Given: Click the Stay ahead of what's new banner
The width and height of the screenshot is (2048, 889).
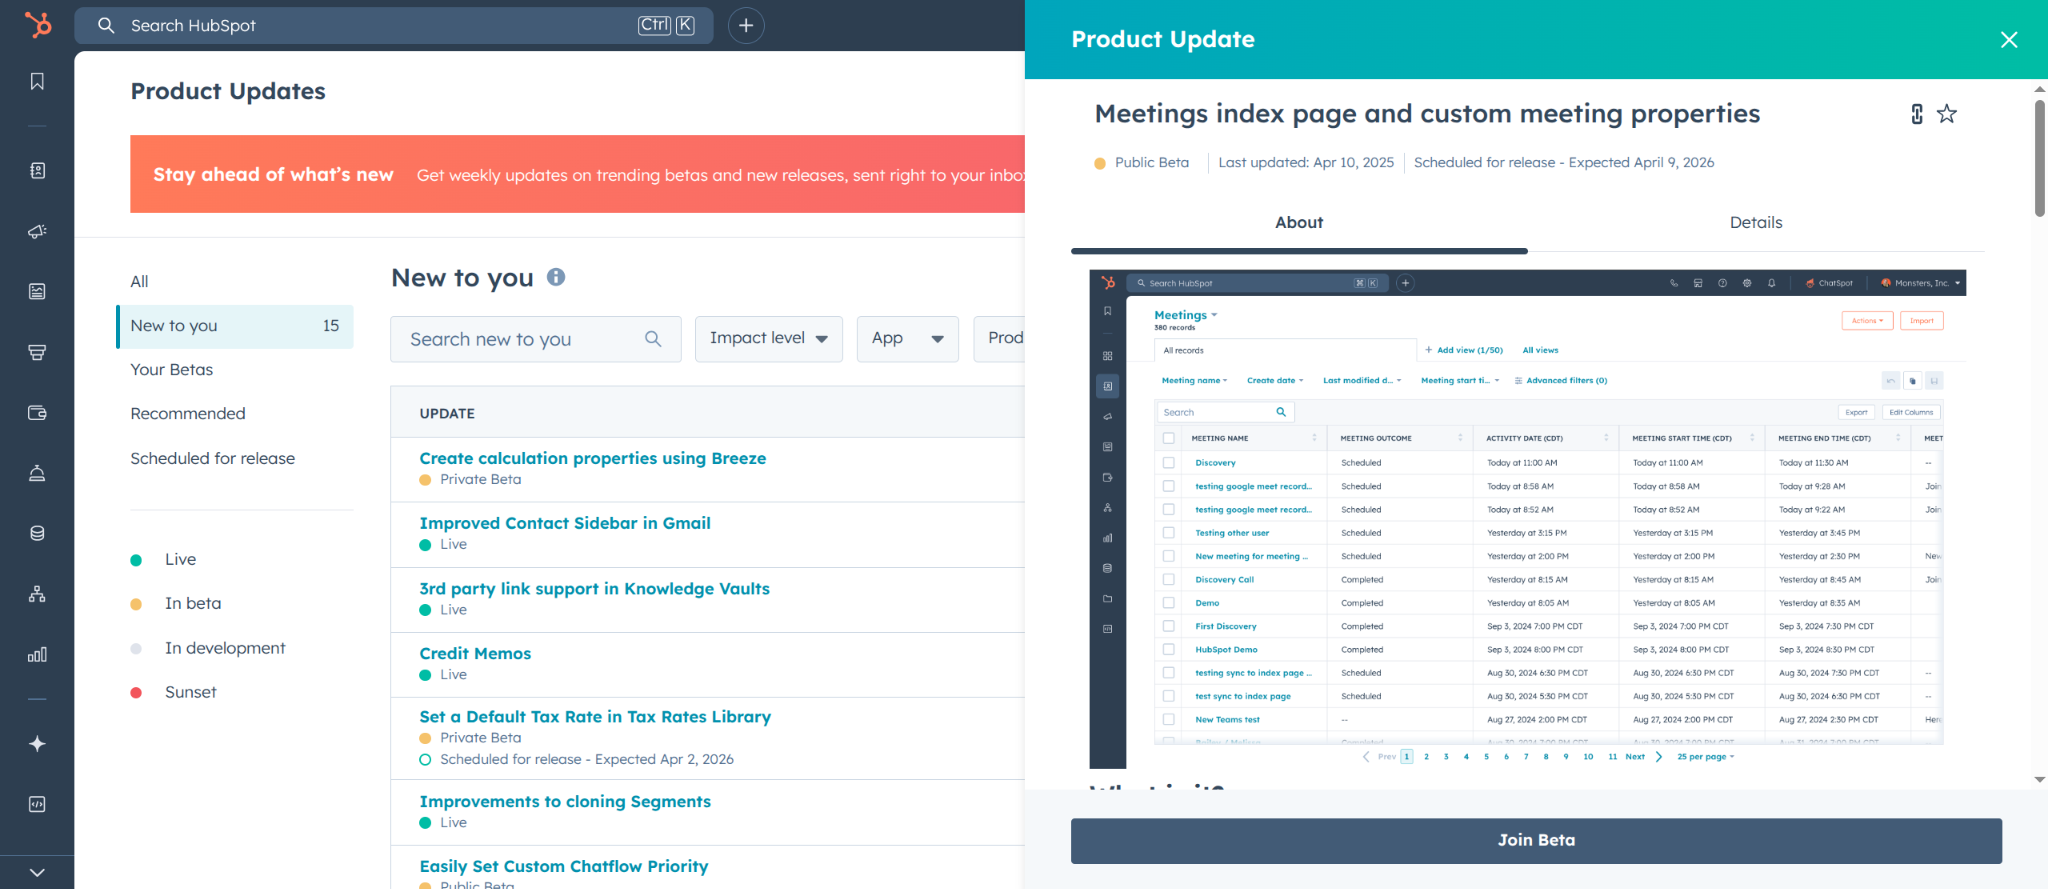Looking at the screenshot, I should 578,175.
